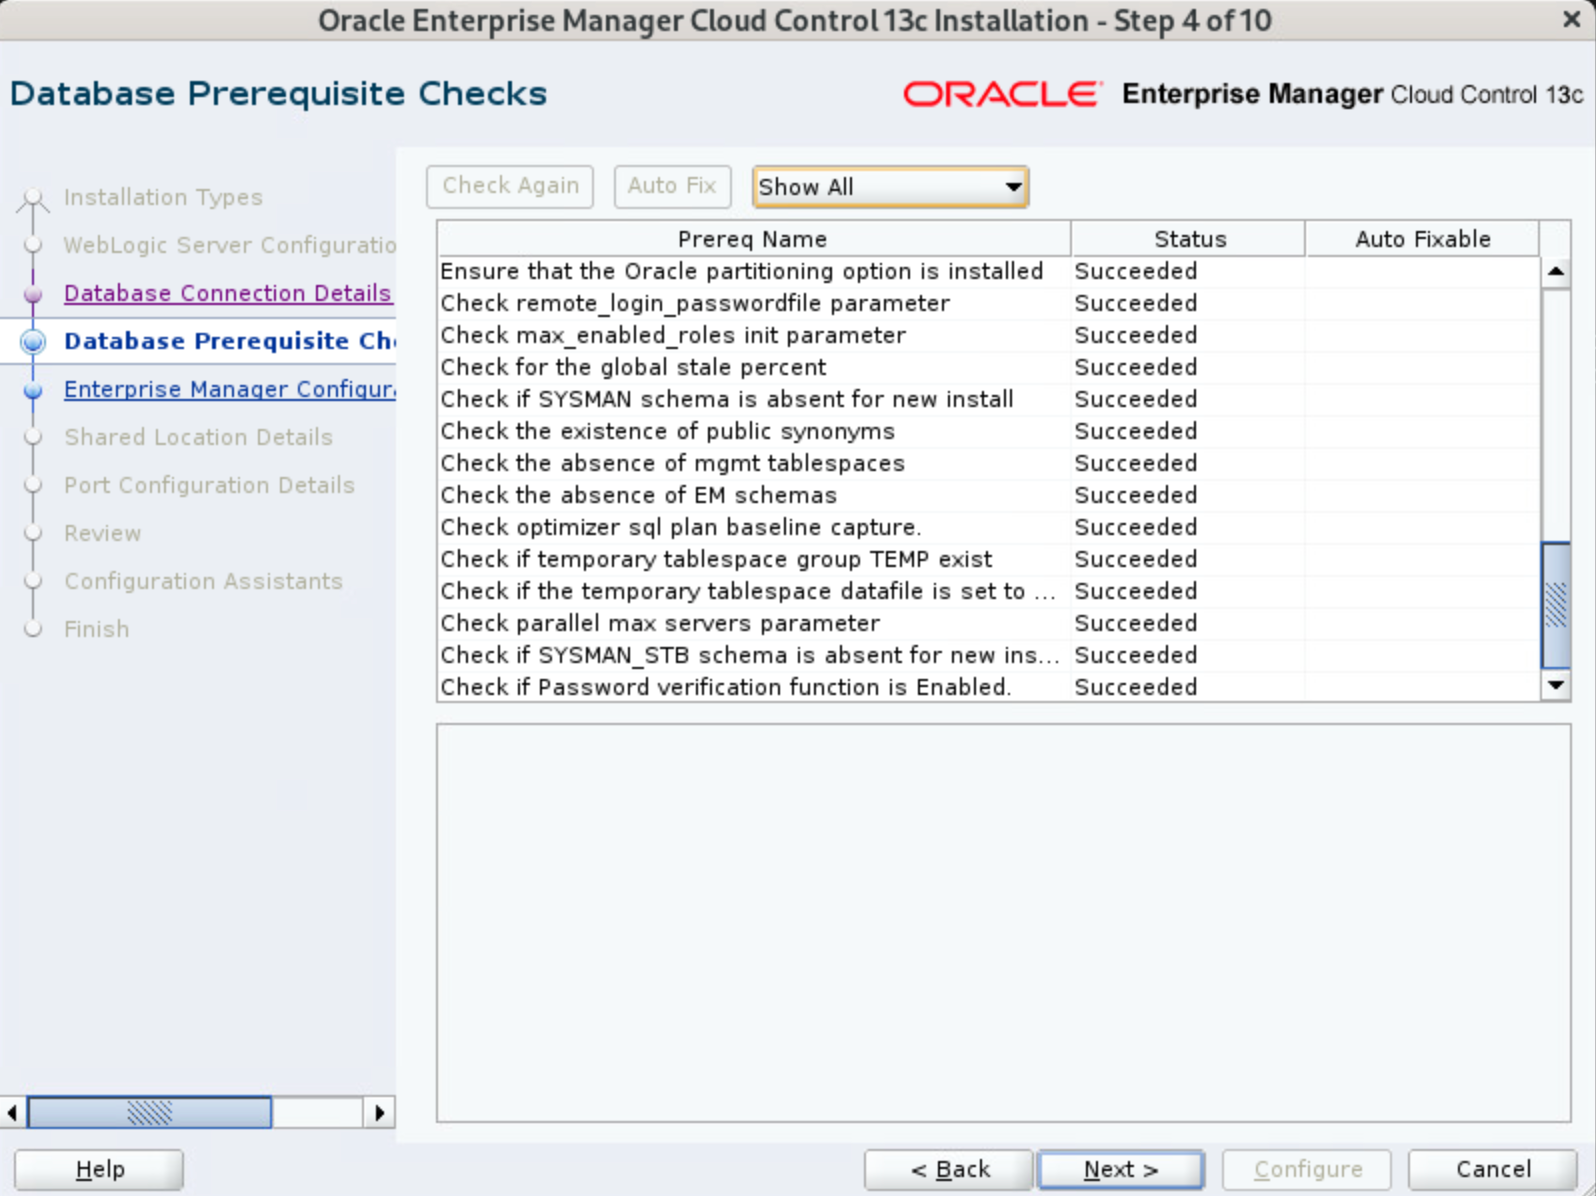This screenshot has height=1196, width=1596.
Task: Click the Enterprise Manager Configuration step bullet
Action: [33, 390]
